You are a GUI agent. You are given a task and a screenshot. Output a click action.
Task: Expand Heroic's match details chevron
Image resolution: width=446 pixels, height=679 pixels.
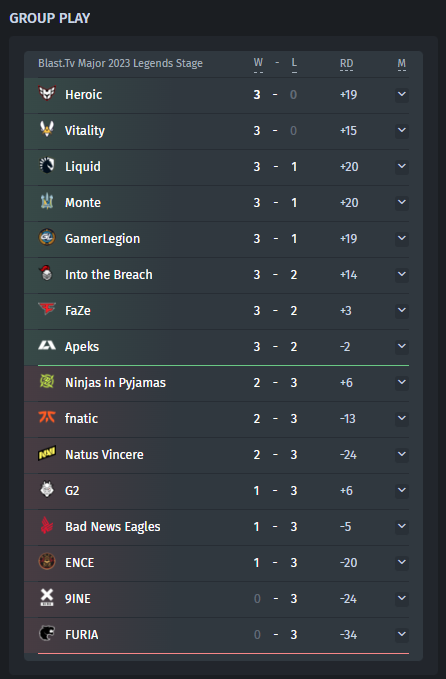pyautogui.click(x=402, y=94)
